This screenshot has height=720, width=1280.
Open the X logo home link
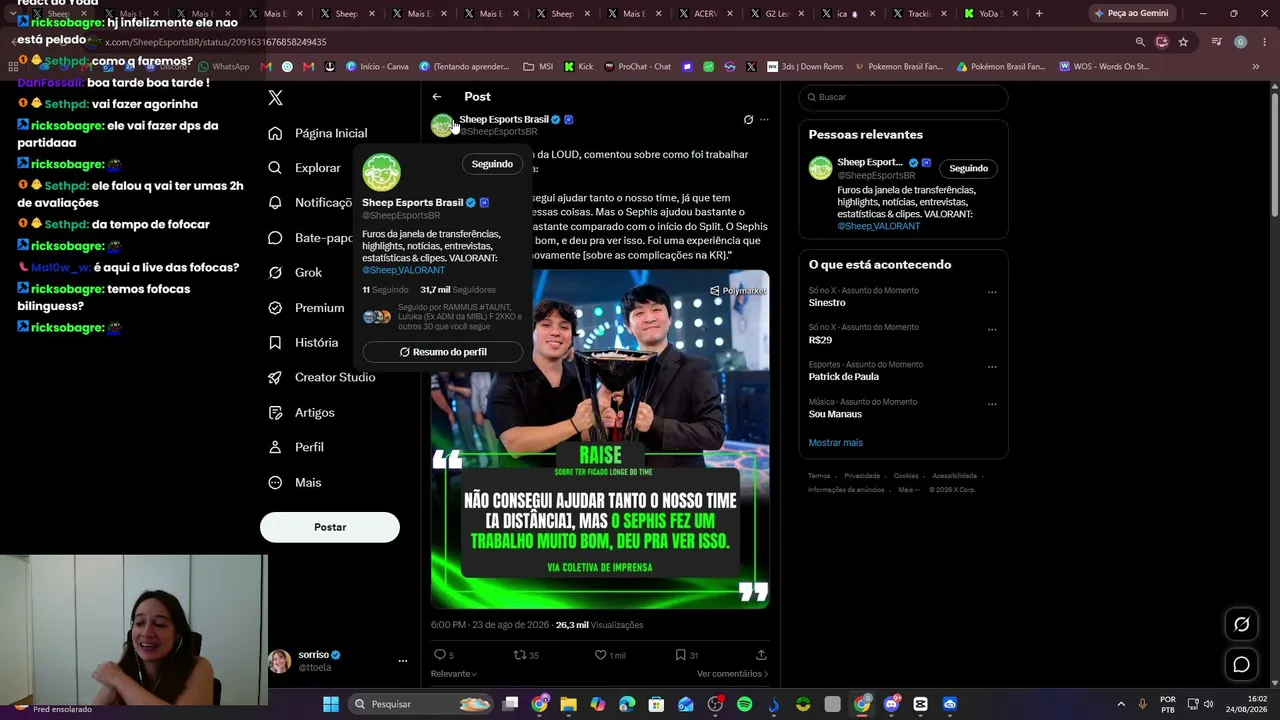click(276, 97)
